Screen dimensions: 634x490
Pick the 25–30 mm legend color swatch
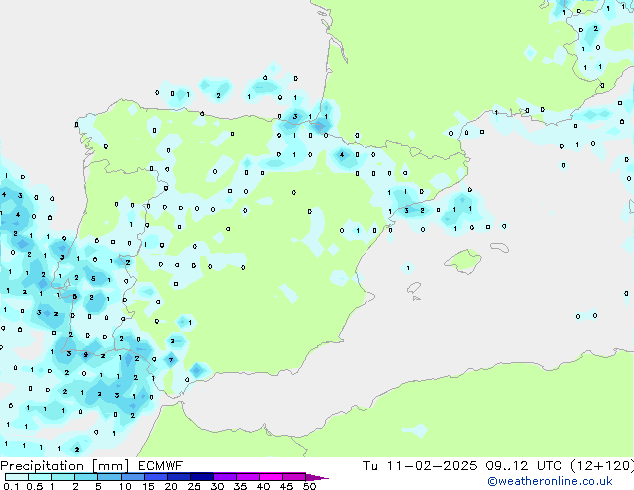coord(201,477)
